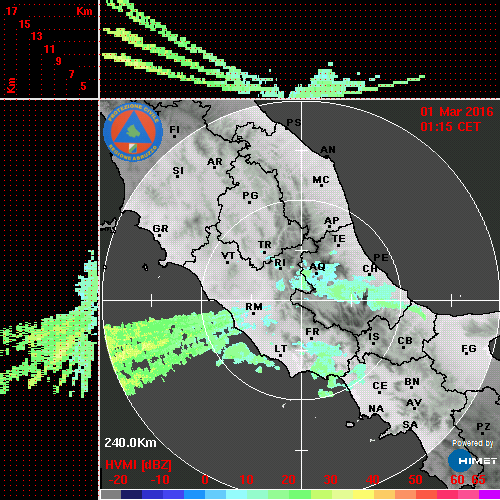Click the CB province label
This screenshot has width=500, height=500.
click(x=405, y=341)
